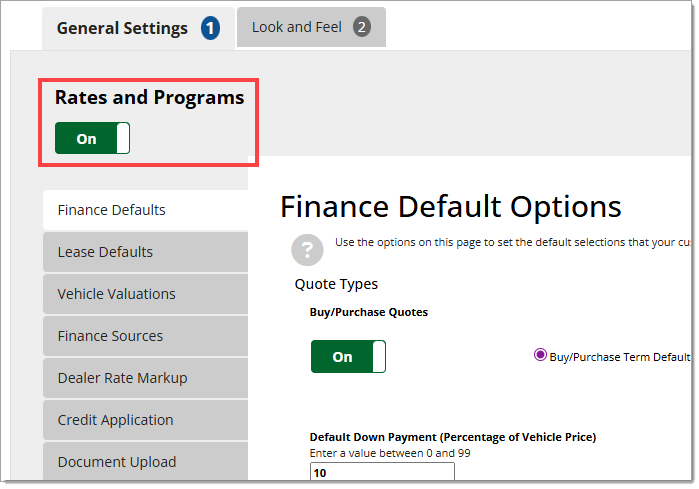
Task: Click the number 2 badge on Look and Feel
Action: [x=361, y=27]
